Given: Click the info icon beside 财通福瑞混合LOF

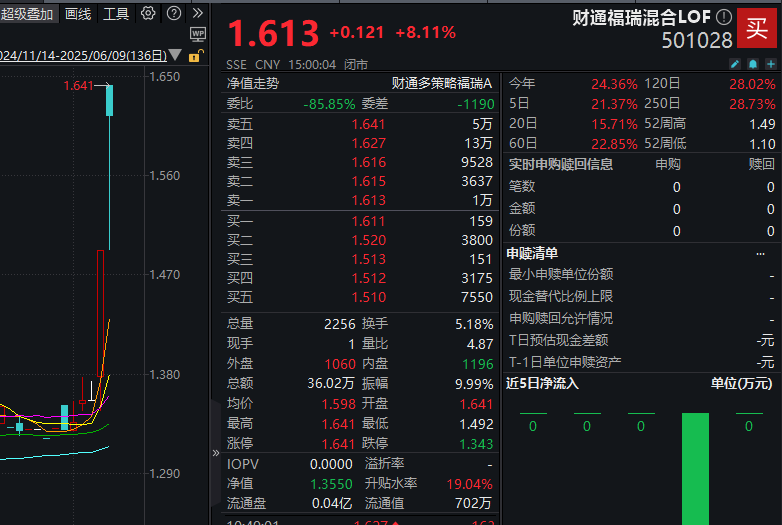Looking at the screenshot, I should coord(724,17).
